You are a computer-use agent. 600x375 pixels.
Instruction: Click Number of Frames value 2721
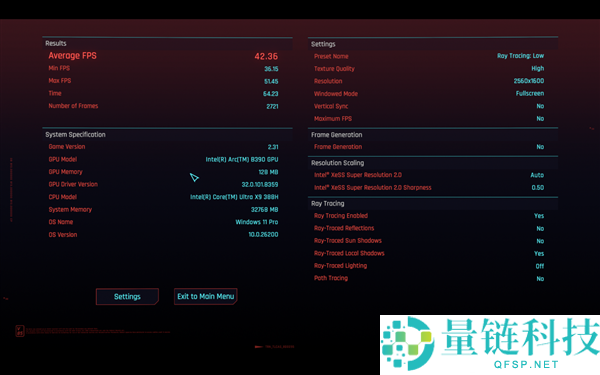(272, 106)
